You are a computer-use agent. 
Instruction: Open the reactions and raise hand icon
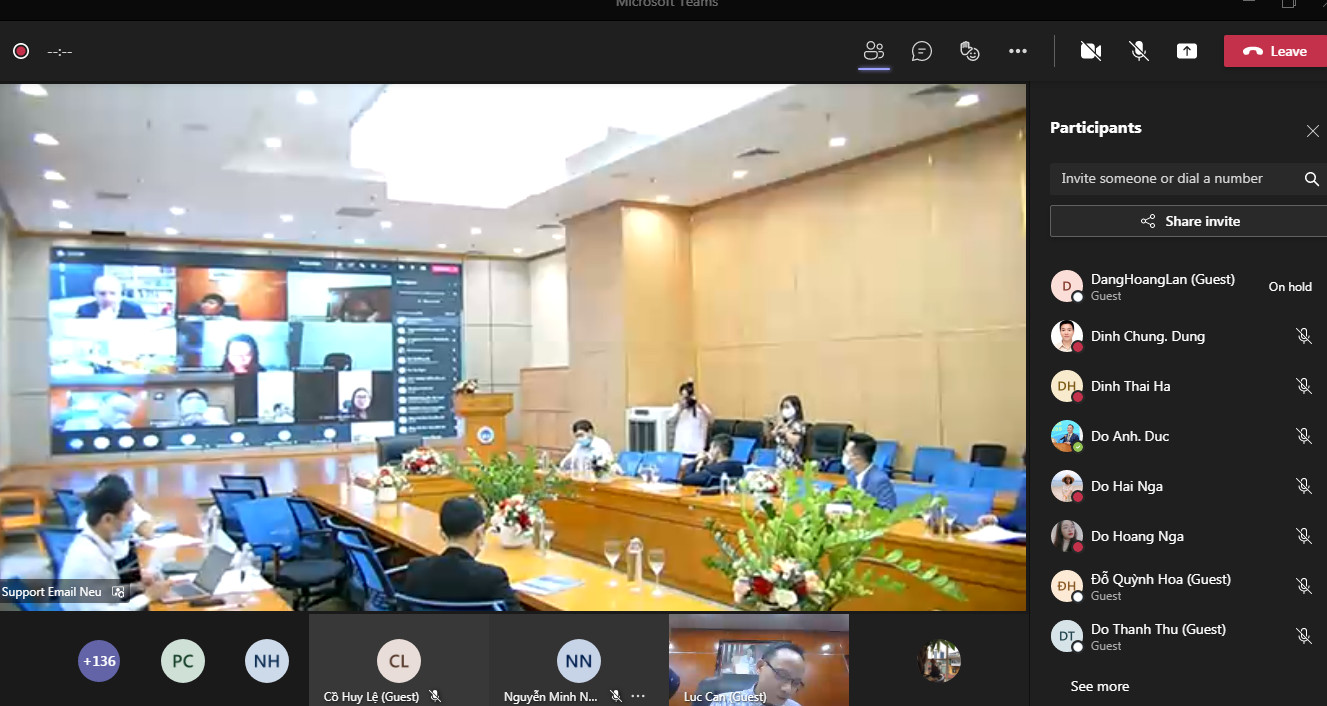tap(969, 51)
